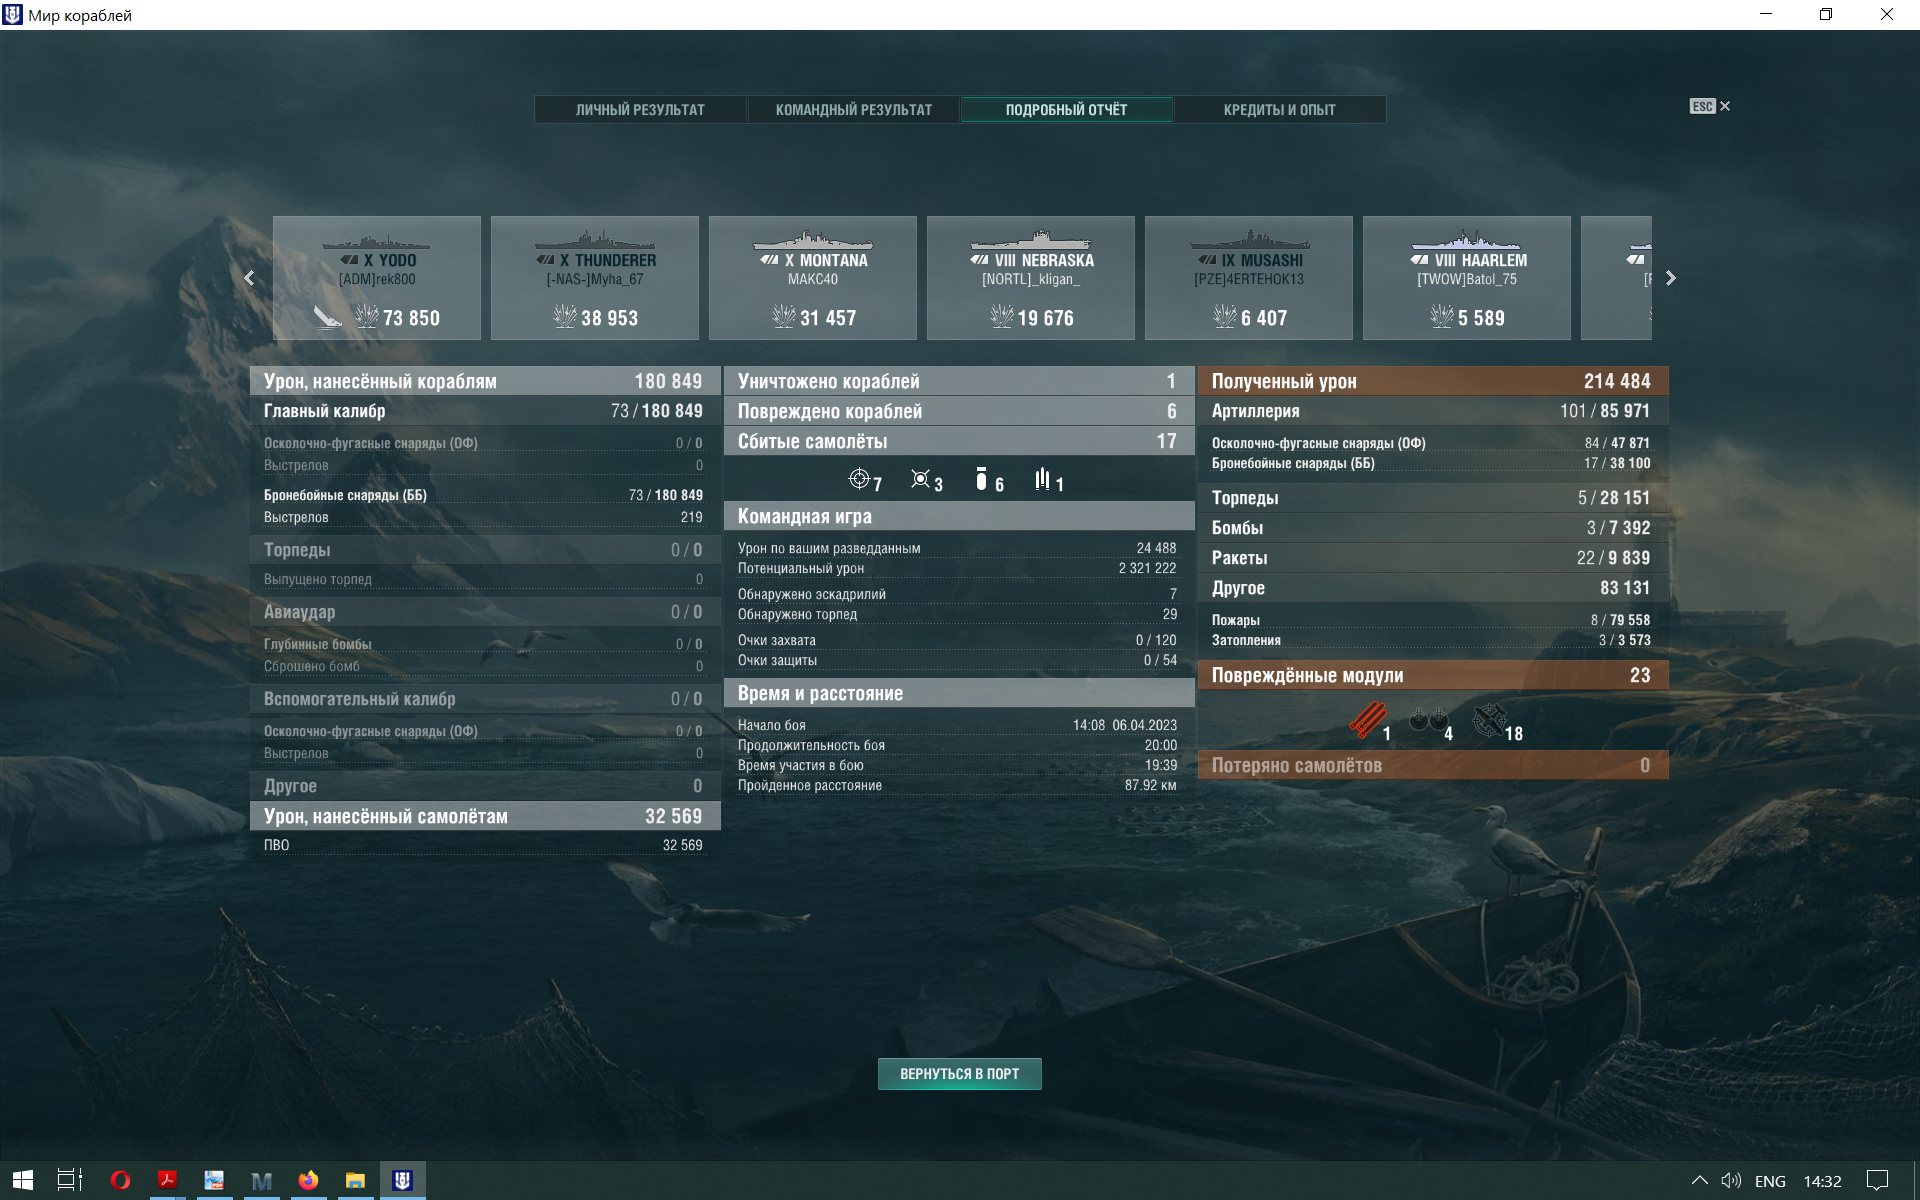Click the main battery shot-down planes icon
1920x1200 pixels.
click(x=859, y=479)
